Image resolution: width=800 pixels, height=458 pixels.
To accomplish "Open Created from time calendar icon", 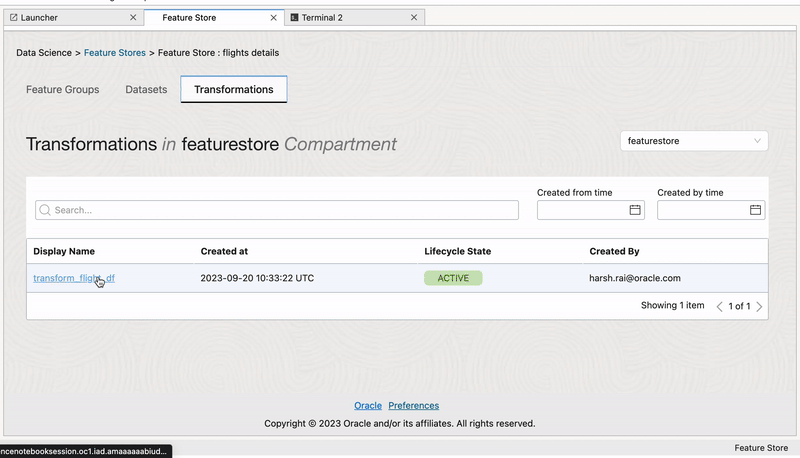I will pos(635,210).
